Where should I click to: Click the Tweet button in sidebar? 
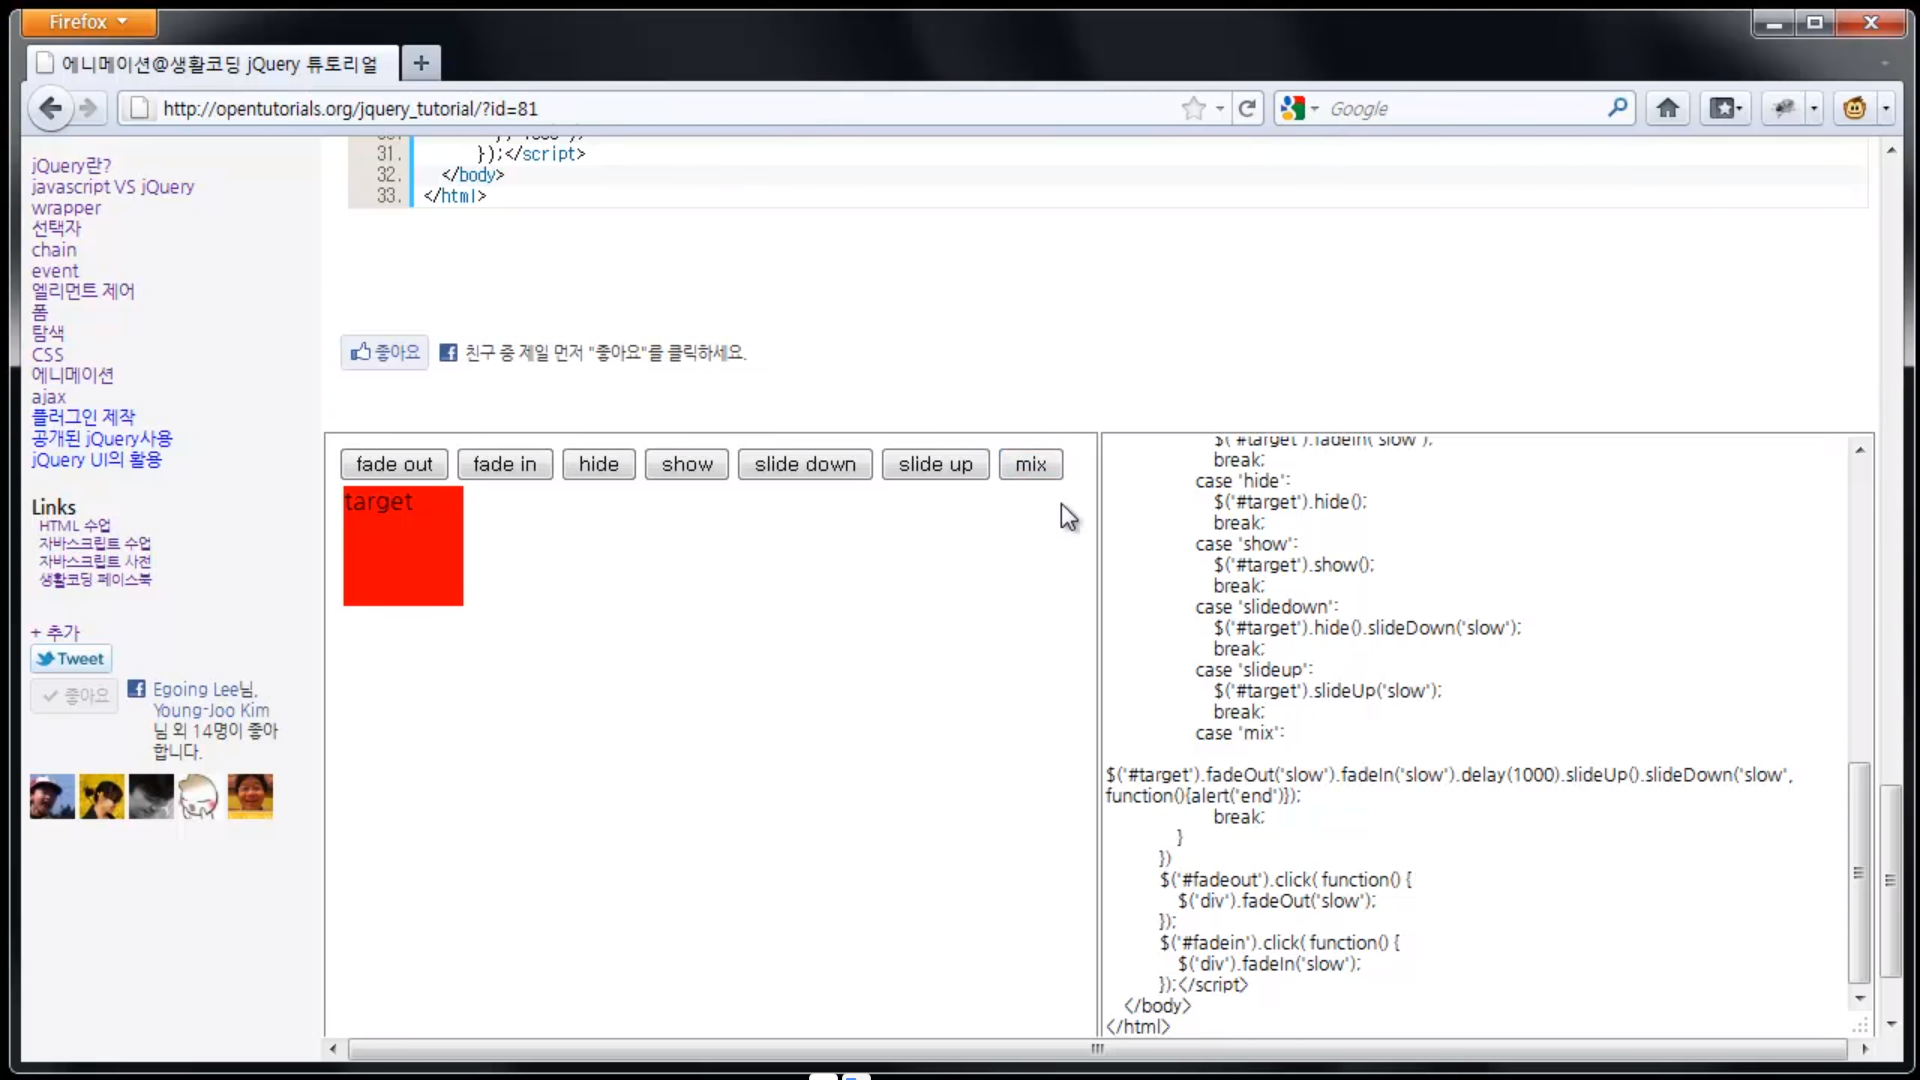(71, 659)
